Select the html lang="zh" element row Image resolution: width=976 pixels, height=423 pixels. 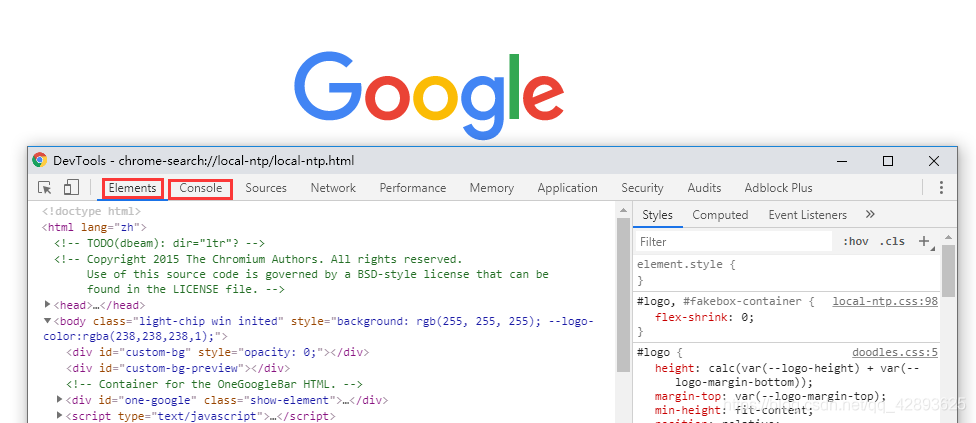coord(94,227)
